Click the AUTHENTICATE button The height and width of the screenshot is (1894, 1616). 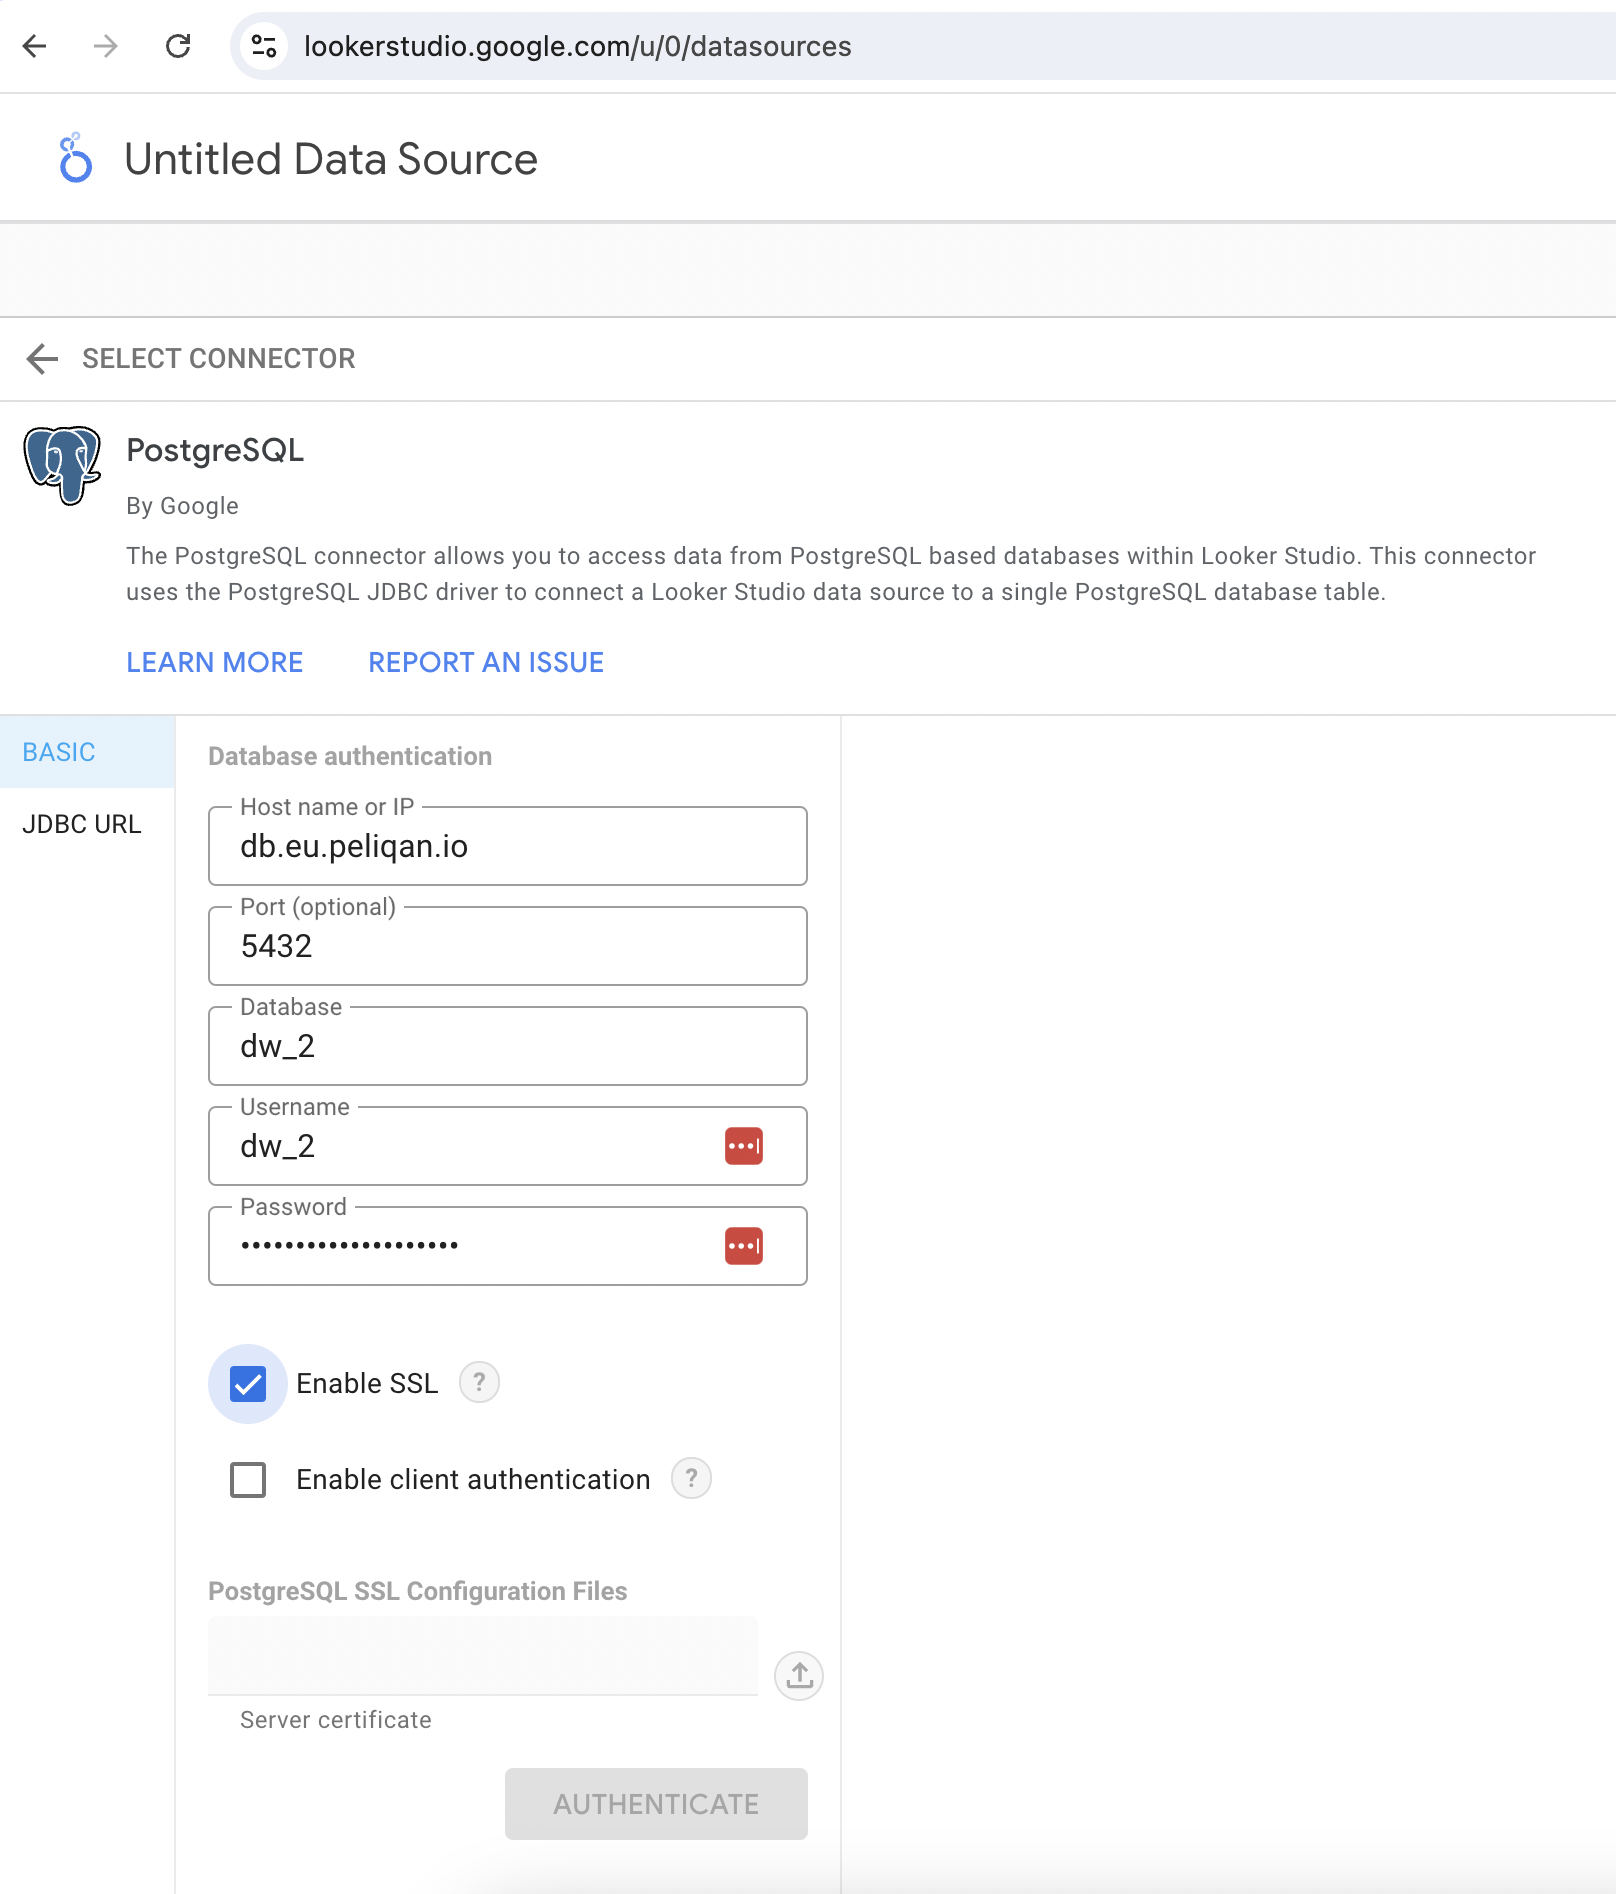pyautogui.click(x=656, y=1804)
